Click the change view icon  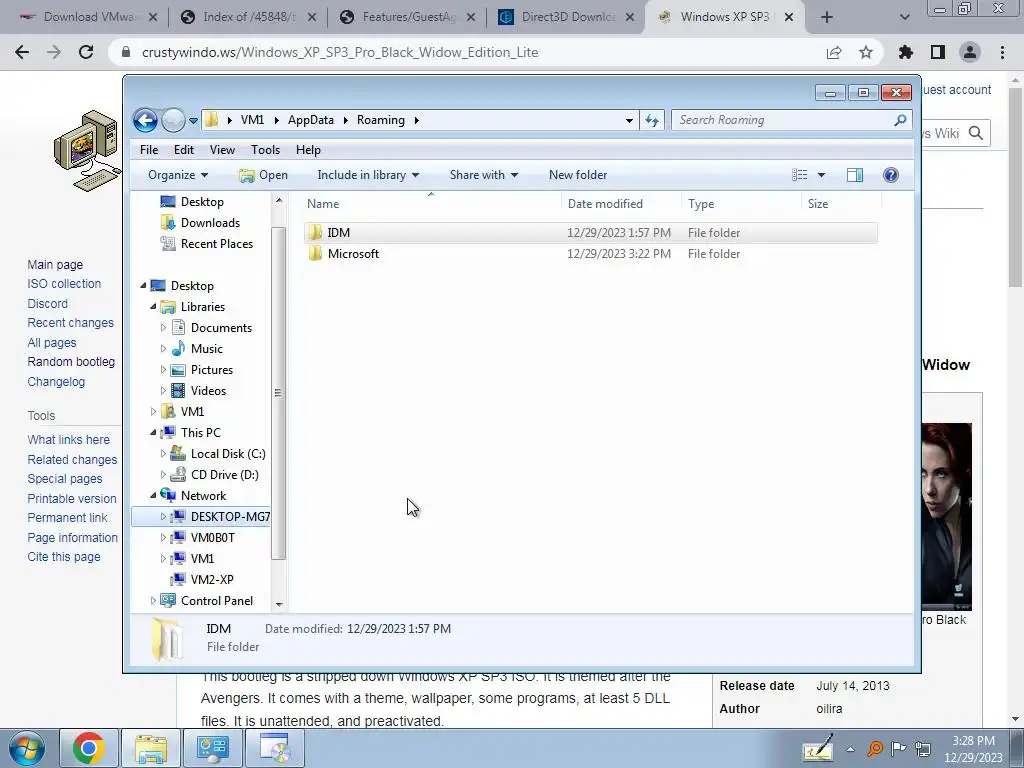(x=799, y=175)
